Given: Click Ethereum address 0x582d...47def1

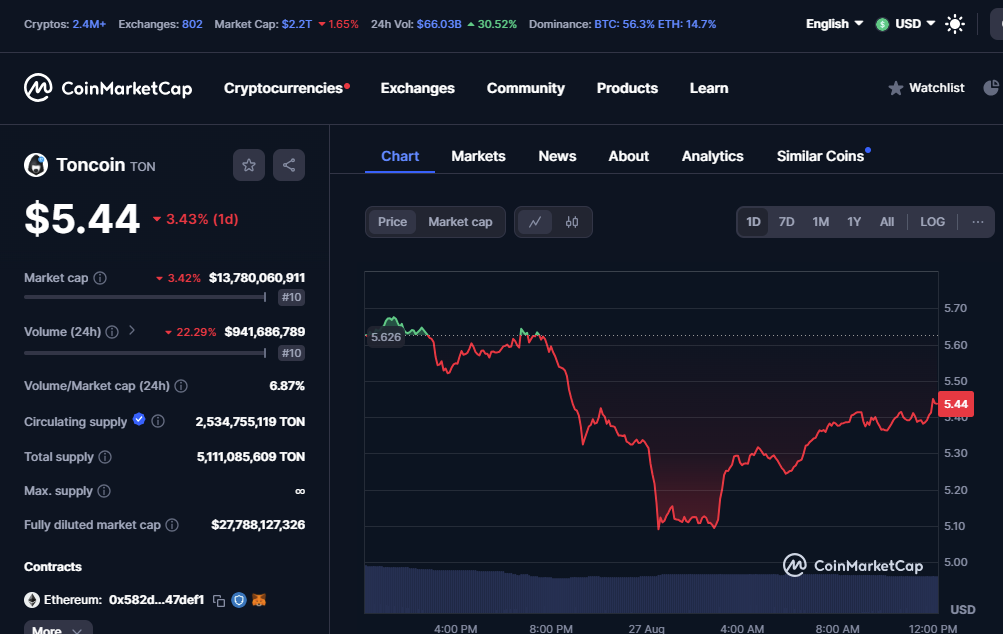Looking at the screenshot, I should (x=156, y=600).
